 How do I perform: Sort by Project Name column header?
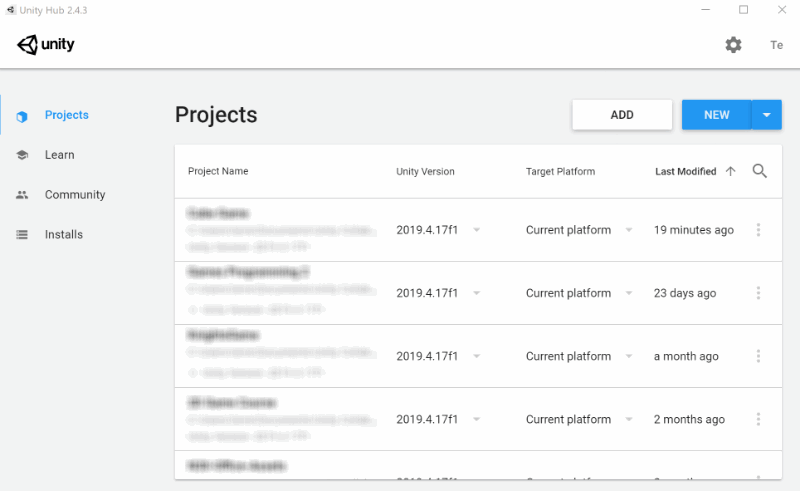[218, 171]
